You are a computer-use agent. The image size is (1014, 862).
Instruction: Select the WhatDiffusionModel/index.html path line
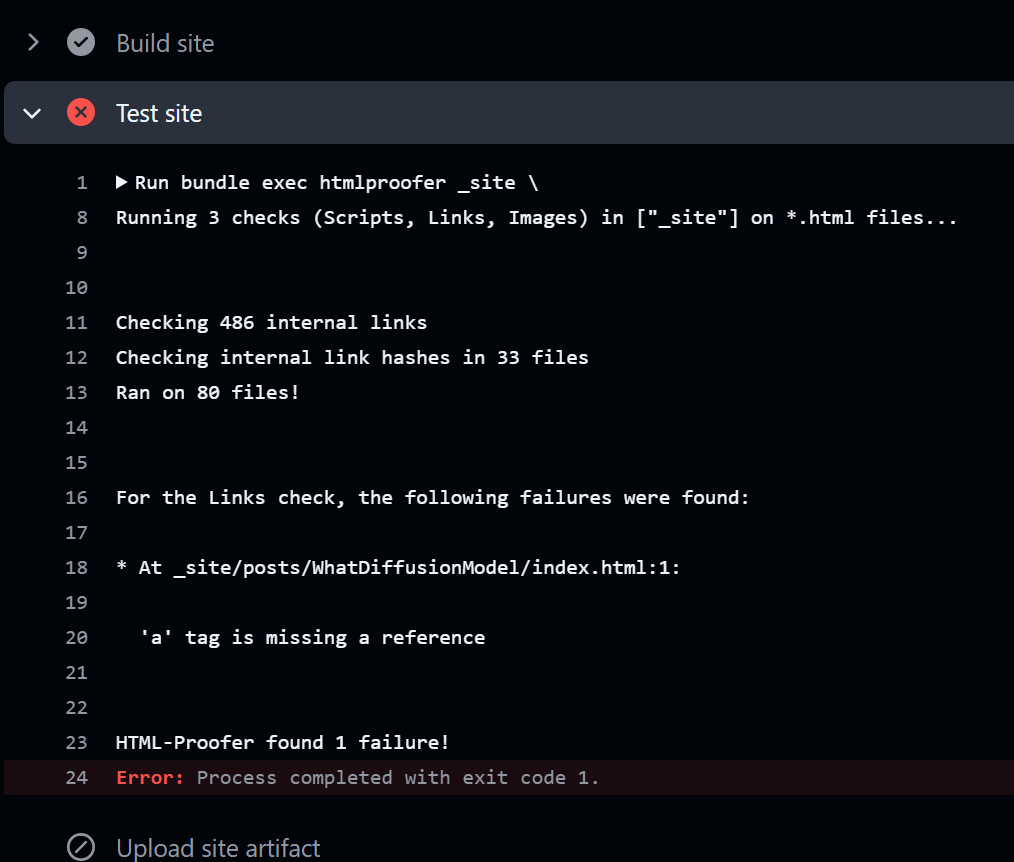tap(398, 568)
